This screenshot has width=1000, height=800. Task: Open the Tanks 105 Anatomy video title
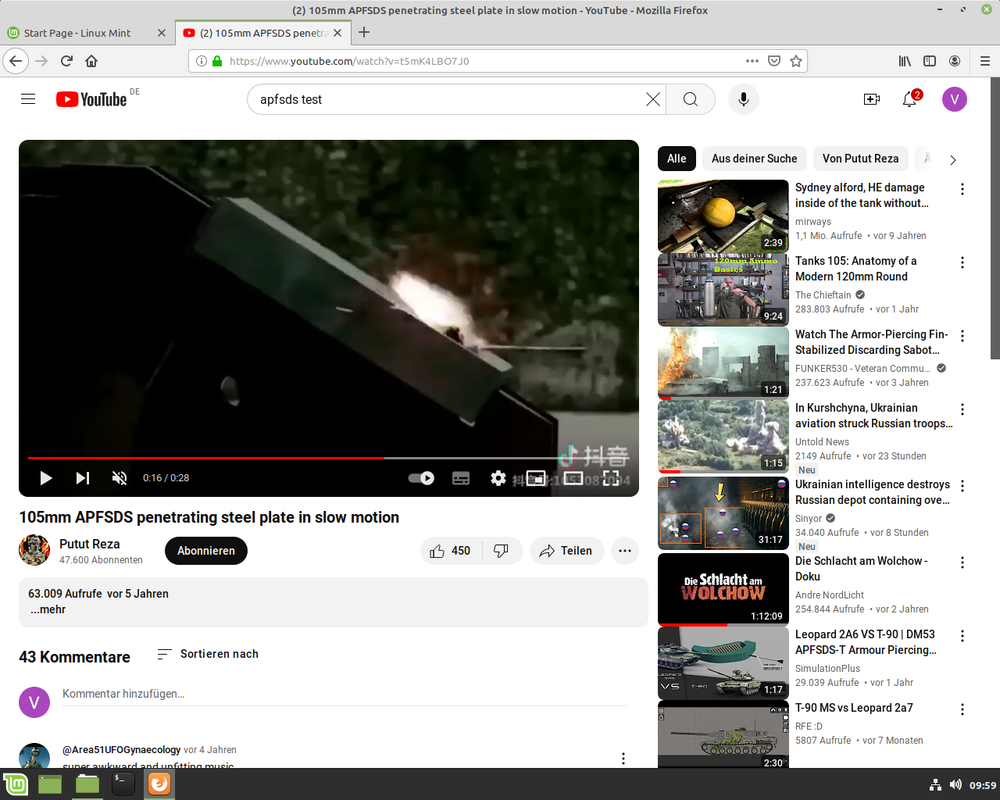click(856, 269)
